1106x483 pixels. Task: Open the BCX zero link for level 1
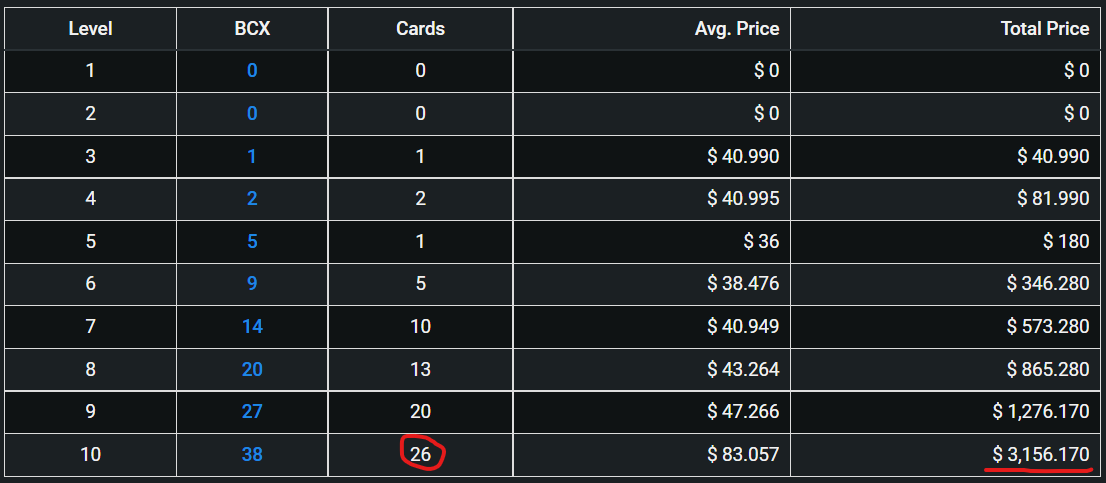(x=252, y=71)
